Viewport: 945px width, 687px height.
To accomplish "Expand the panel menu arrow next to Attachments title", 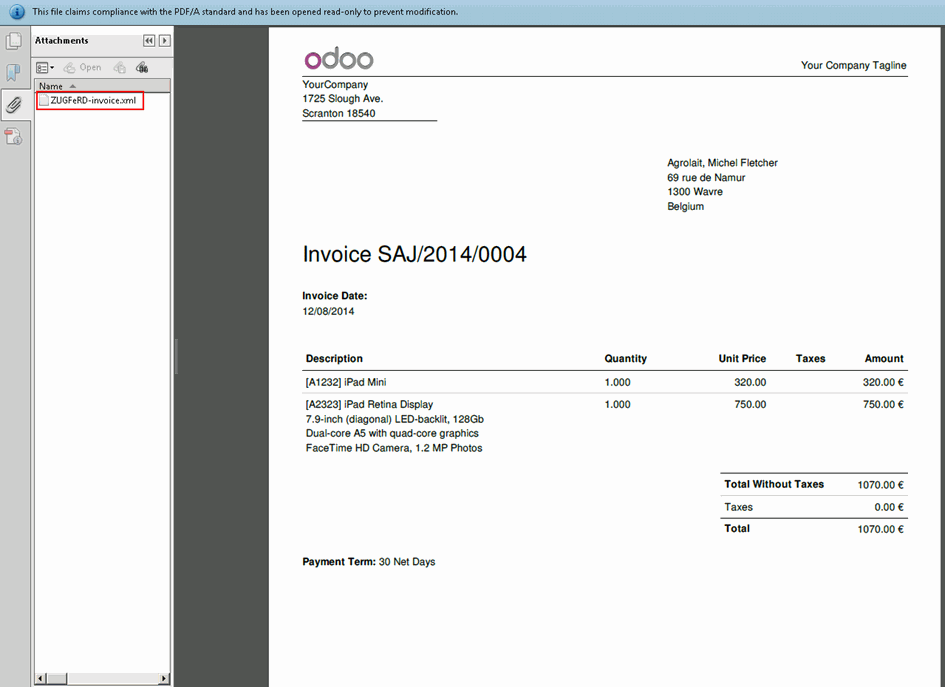I will coord(165,40).
